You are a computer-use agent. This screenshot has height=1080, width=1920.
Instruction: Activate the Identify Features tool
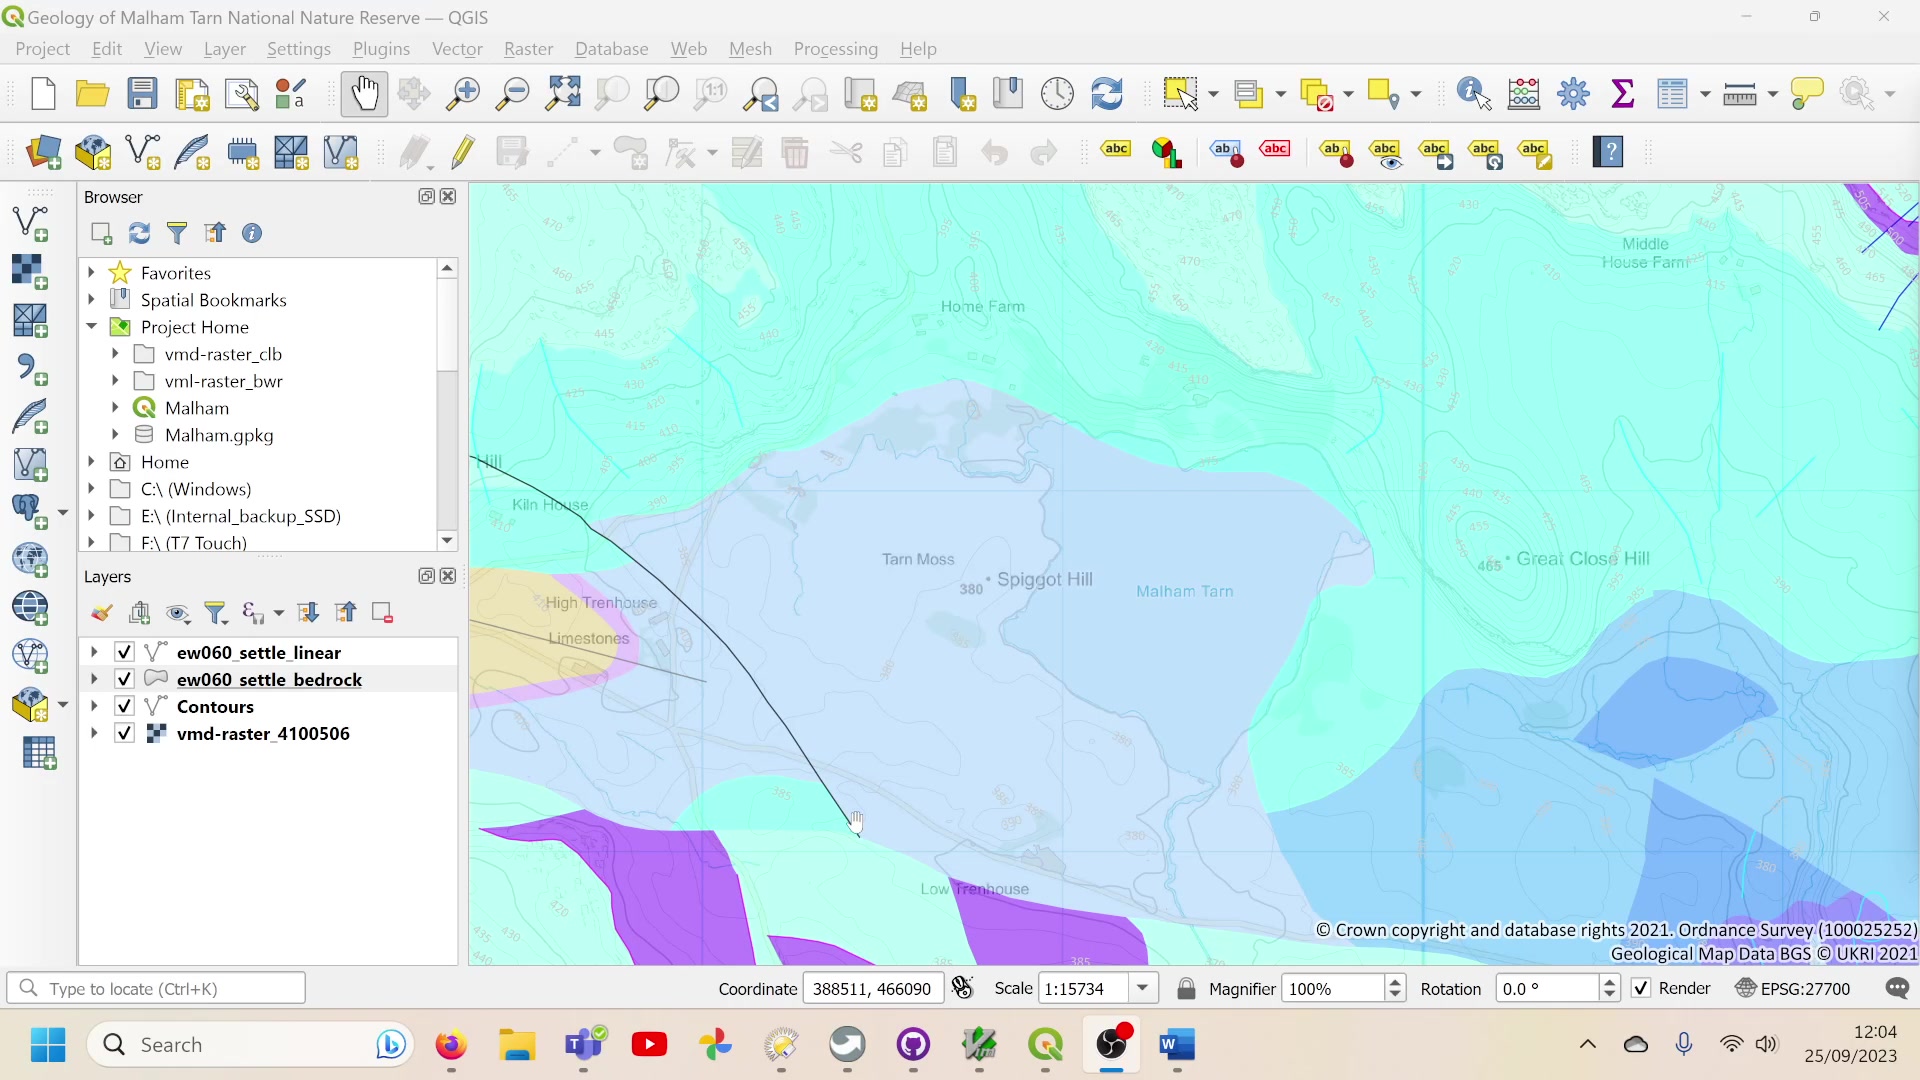pos(1471,93)
